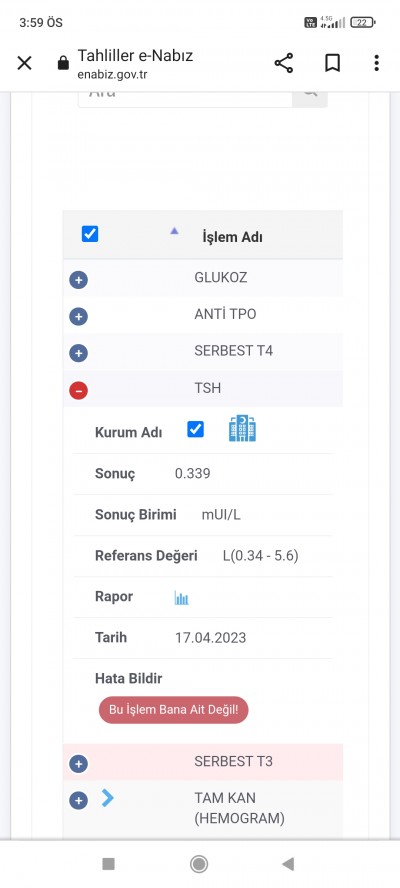Image resolution: width=400 pixels, height=888 pixels.
Task: Tap the Android back navigation triangle
Action: [288, 864]
